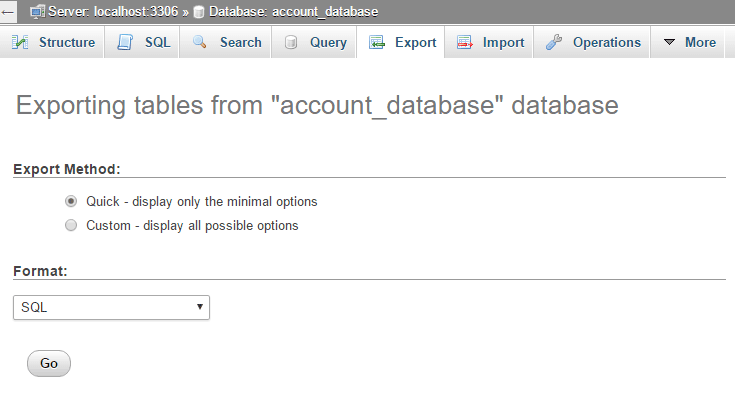Click the Operations wrench icon
Image resolution: width=735 pixels, height=393 pixels.
[x=554, y=42]
